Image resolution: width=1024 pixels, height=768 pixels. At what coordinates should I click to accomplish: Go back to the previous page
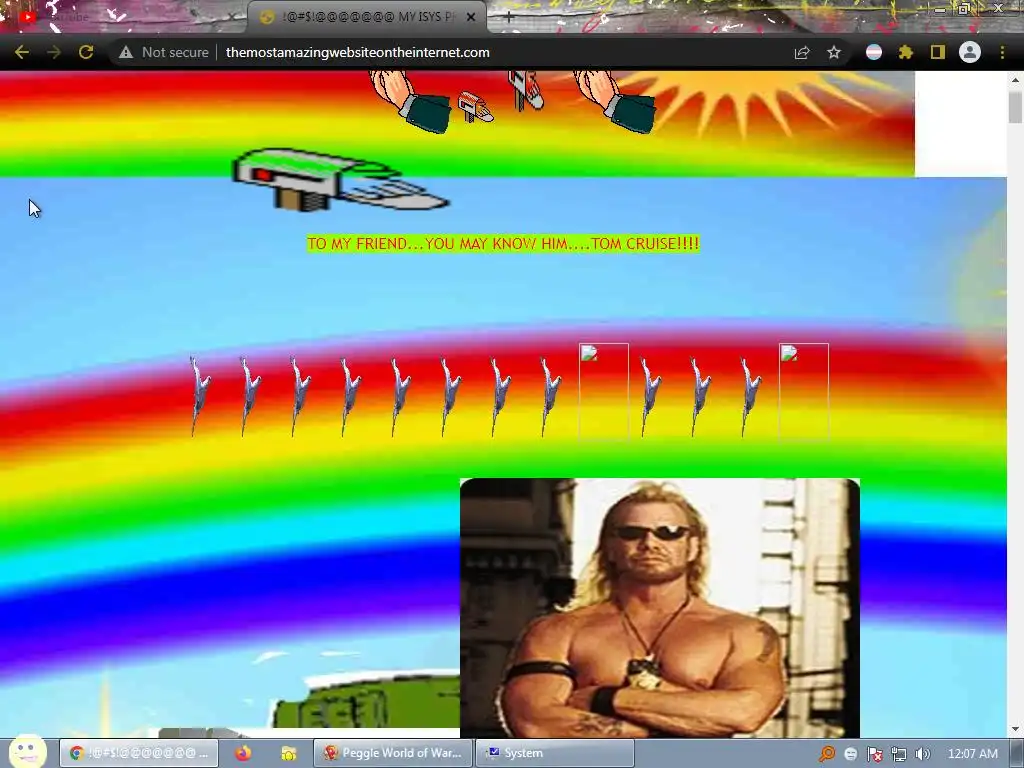point(22,52)
